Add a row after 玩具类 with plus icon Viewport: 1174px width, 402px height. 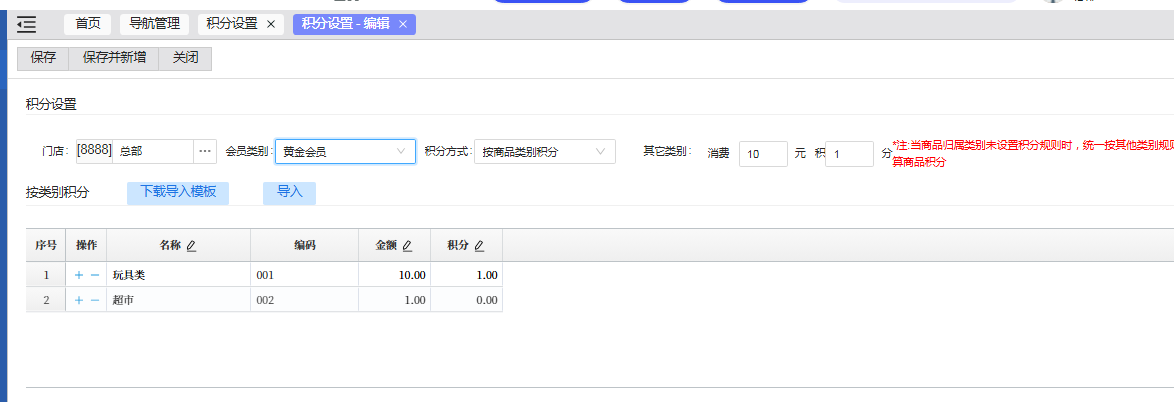point(79,275)
